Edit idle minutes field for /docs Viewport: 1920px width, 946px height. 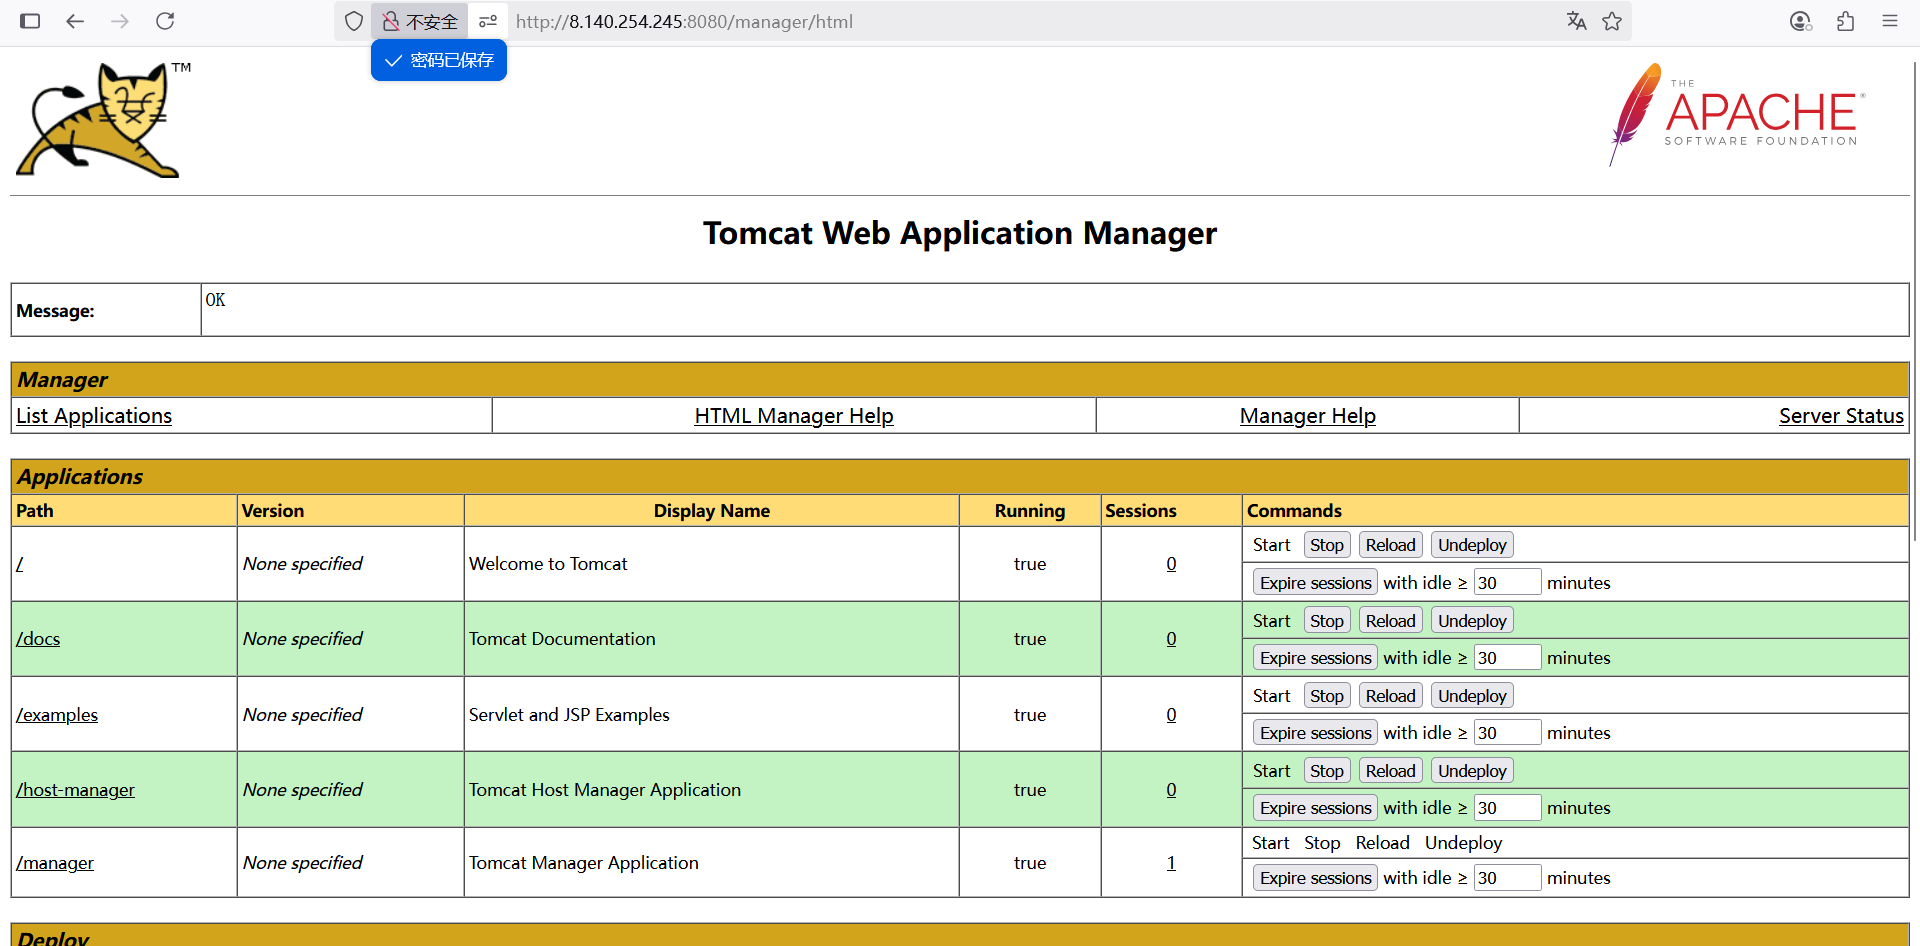coord(1507,658)
